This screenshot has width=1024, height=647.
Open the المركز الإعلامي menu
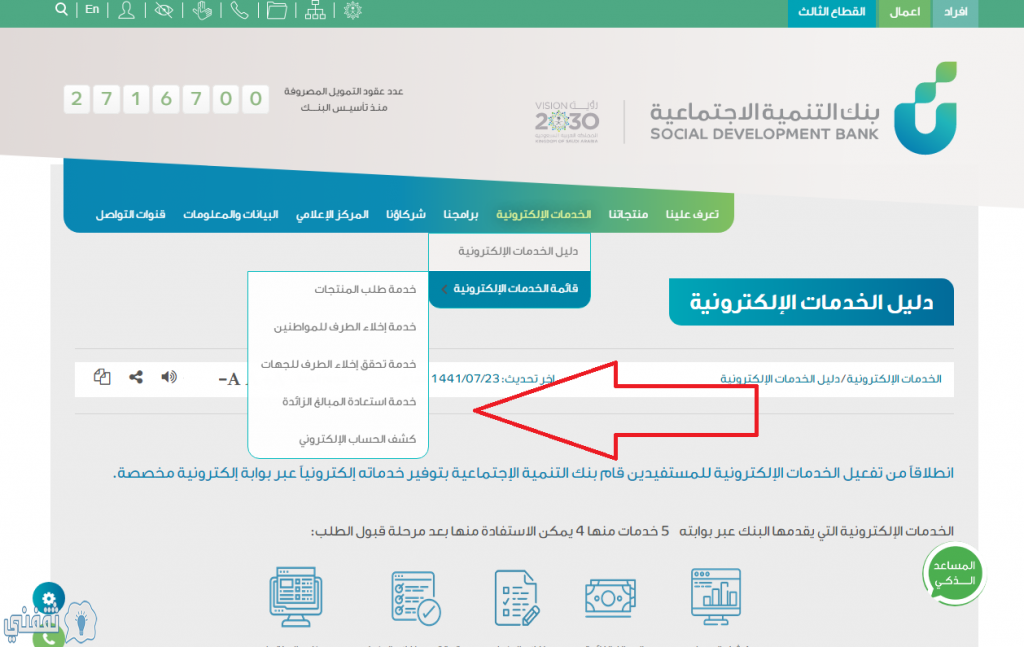tap(332, 214)
